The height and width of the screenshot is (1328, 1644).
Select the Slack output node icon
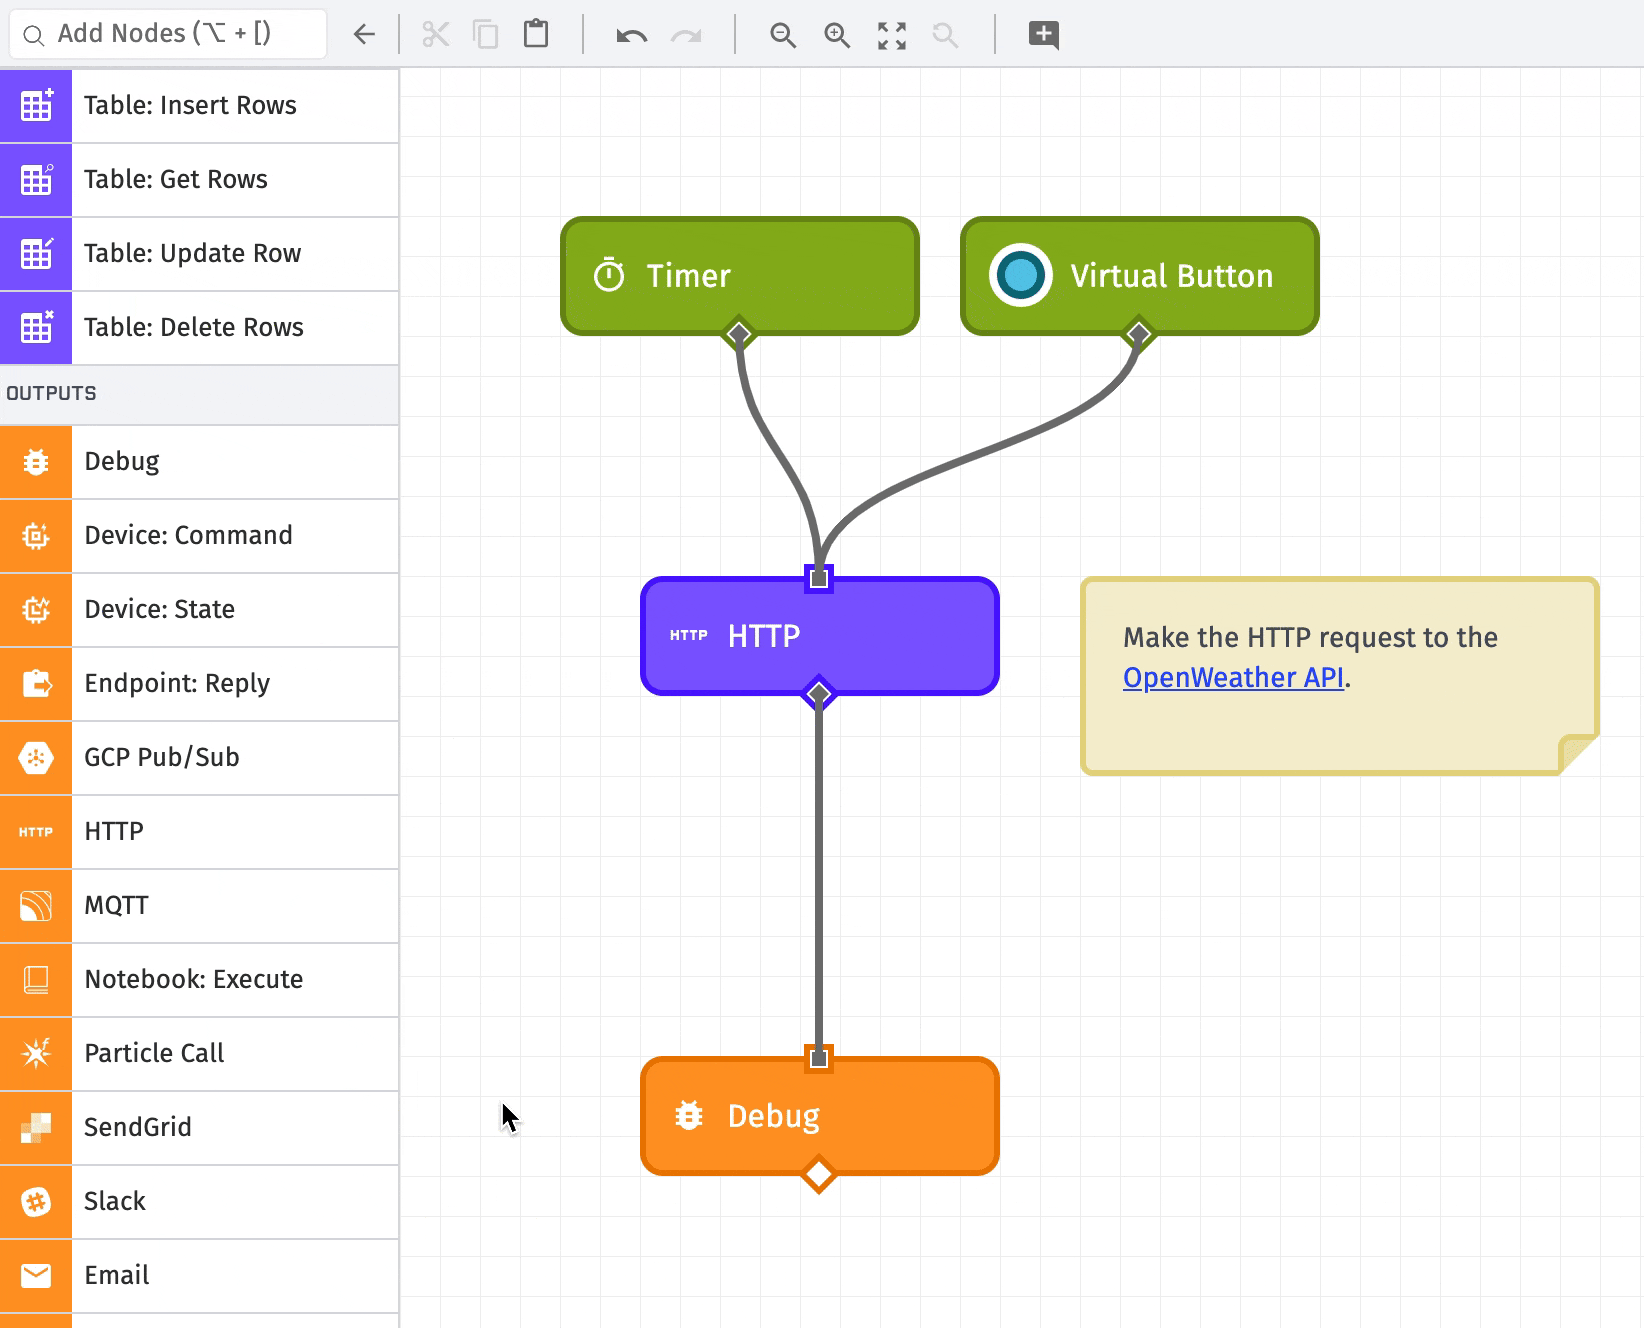pyautogui.click(x=36, y=1201)
